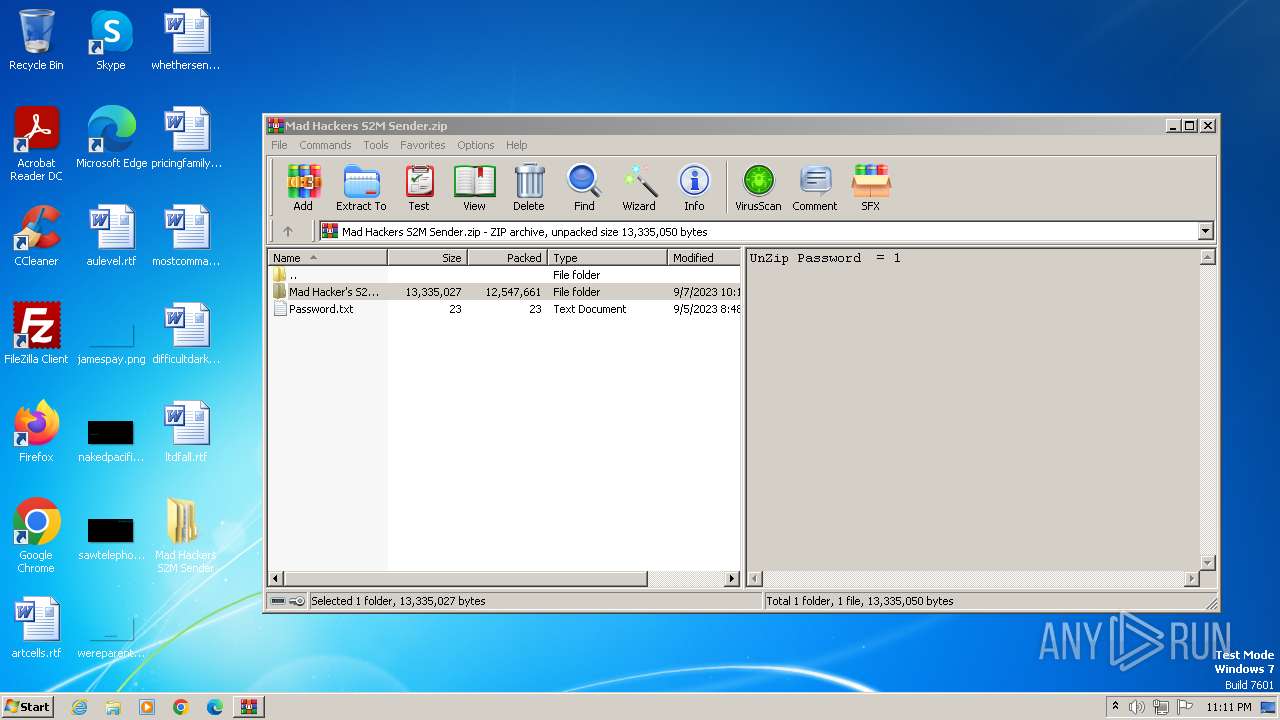Click the Delete toolbar icon
This screenshot has width=1280, height=720.
529,188
